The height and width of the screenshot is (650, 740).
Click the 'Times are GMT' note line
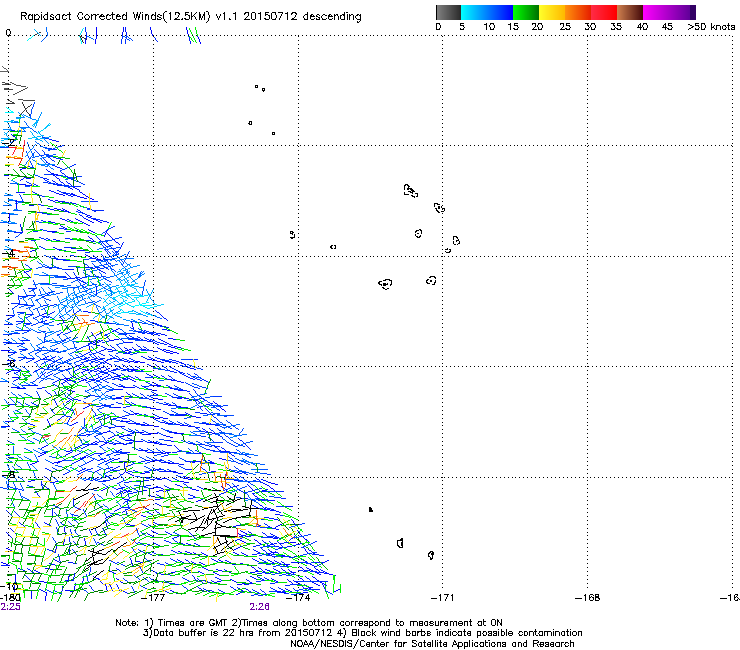coord(309,623)
